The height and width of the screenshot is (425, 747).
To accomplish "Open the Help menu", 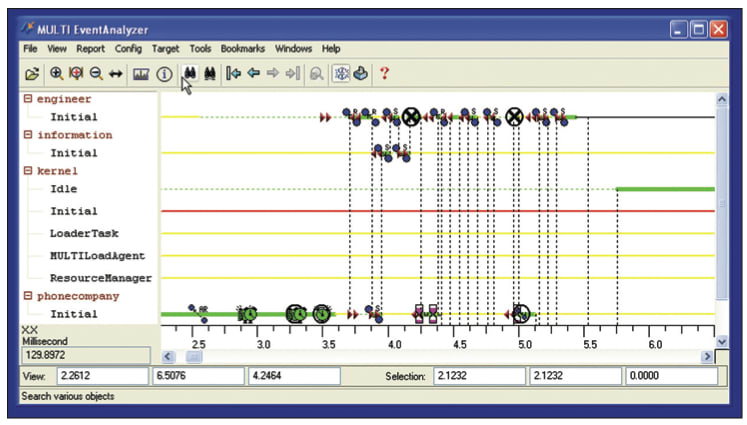I will click(331, 49).
